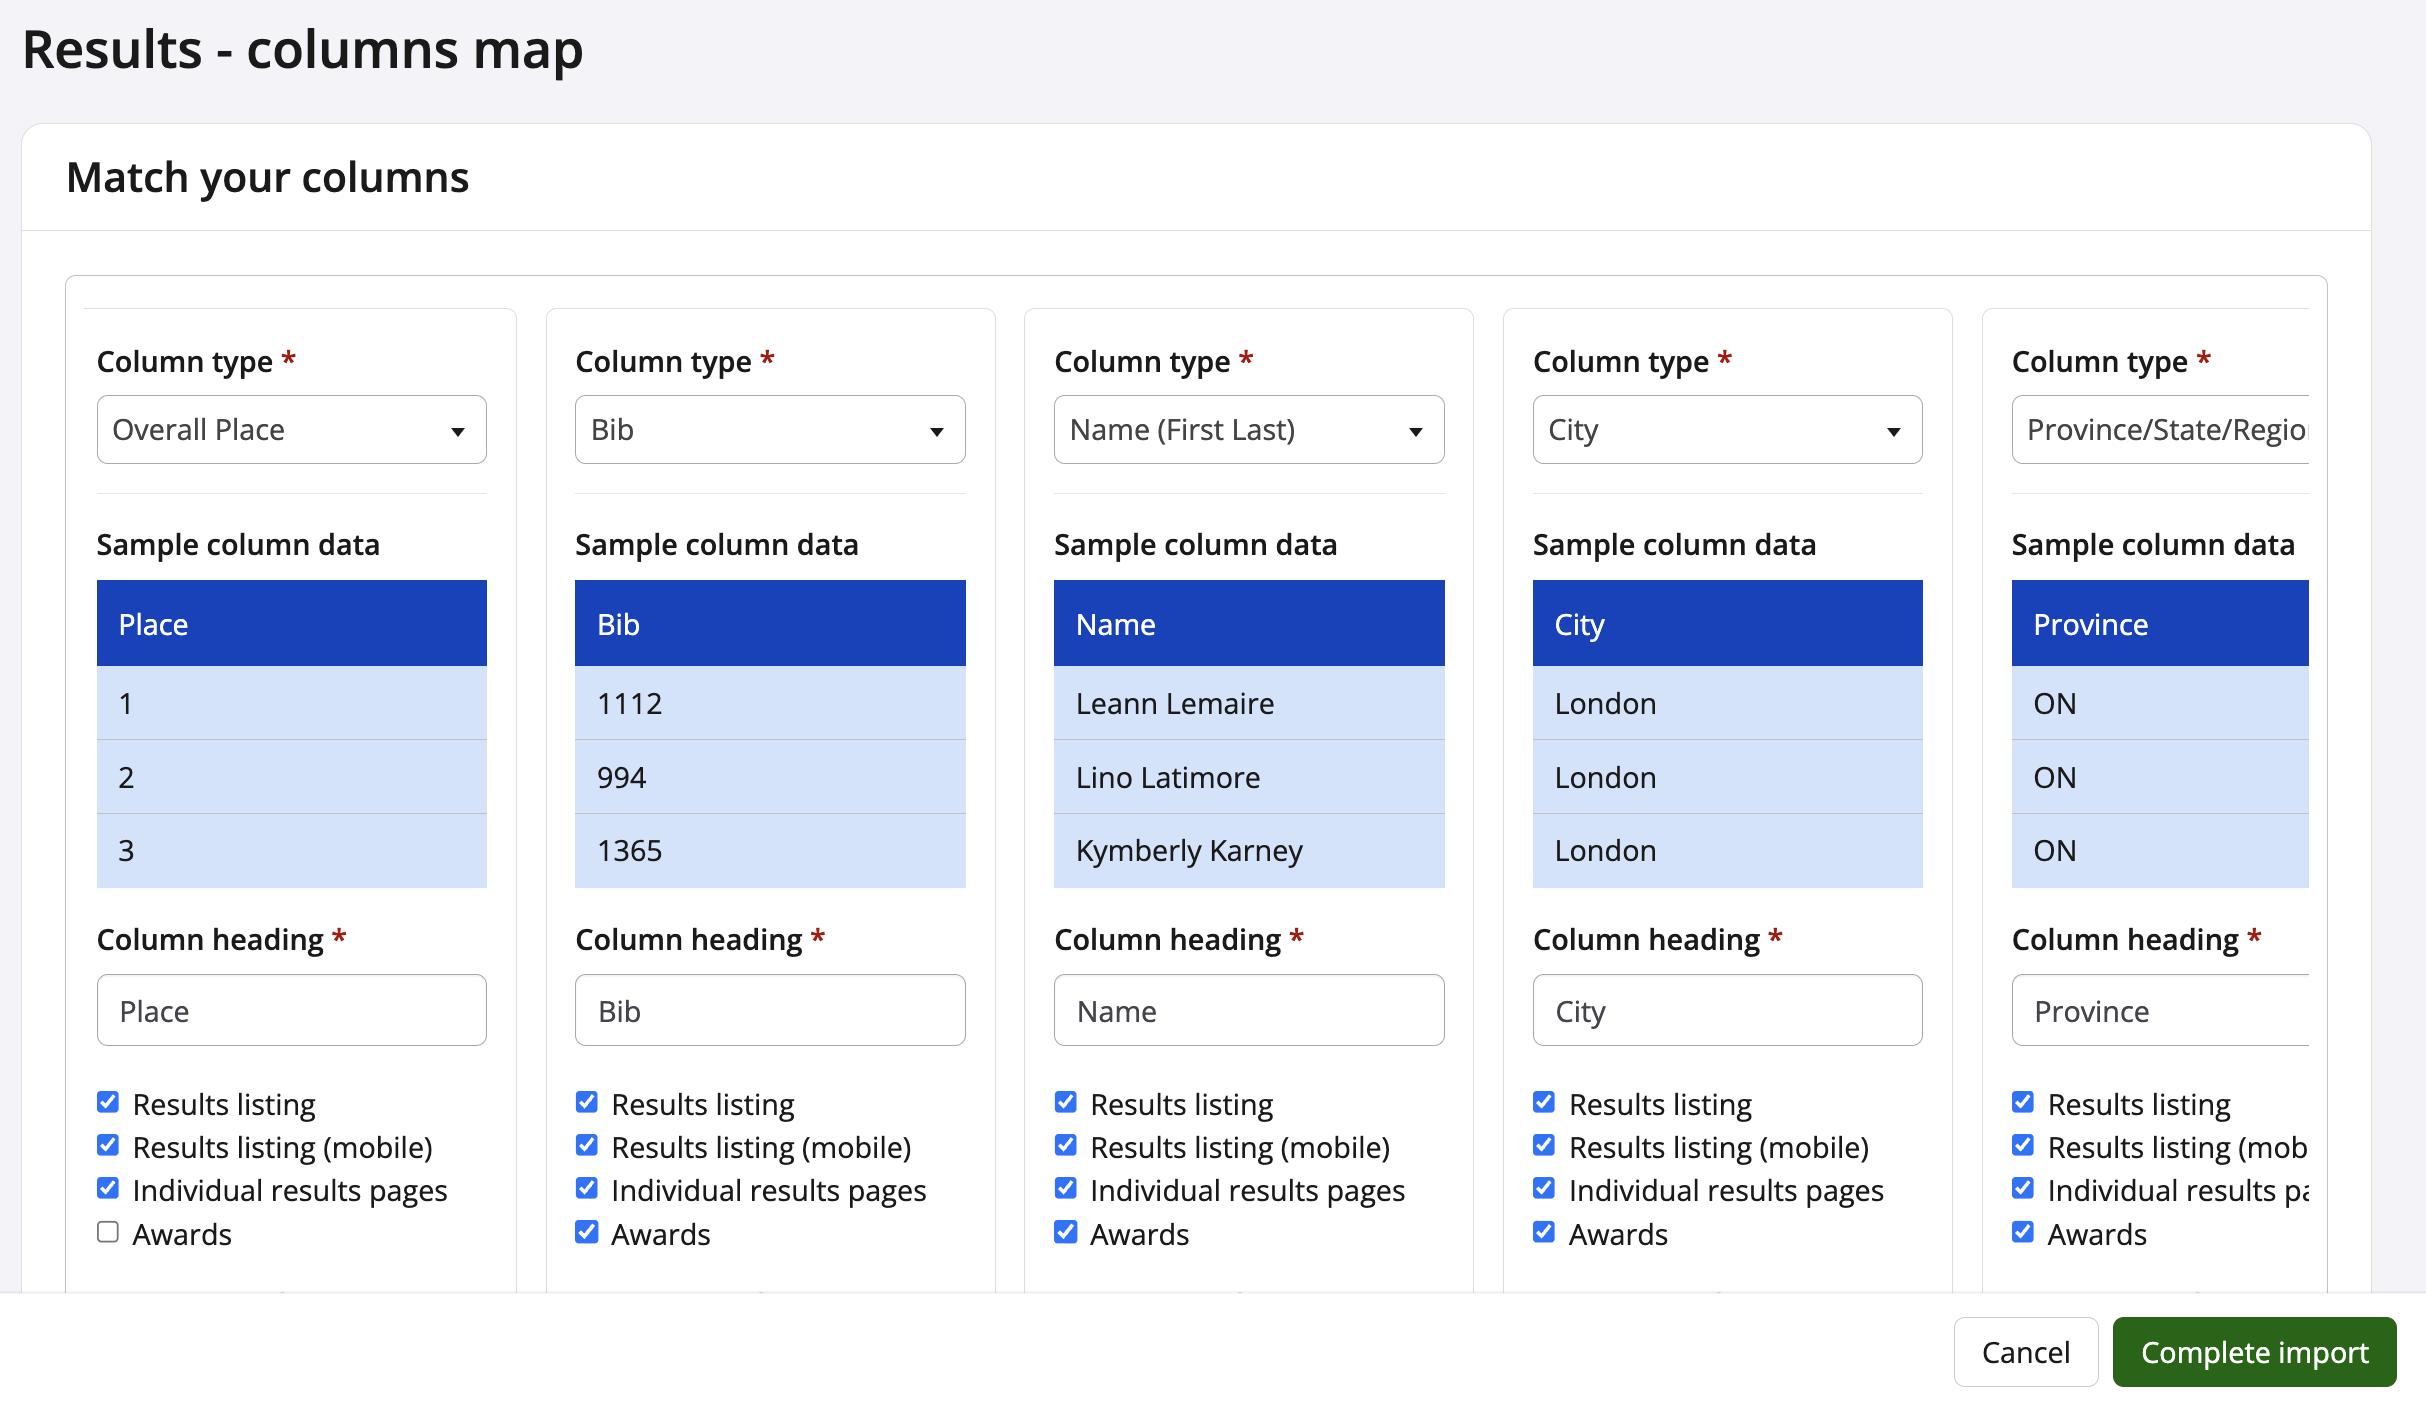The height and width of the screenshot is (1410, 2426).
Task: Edit the Province column heading field
Action: 2160,1011
